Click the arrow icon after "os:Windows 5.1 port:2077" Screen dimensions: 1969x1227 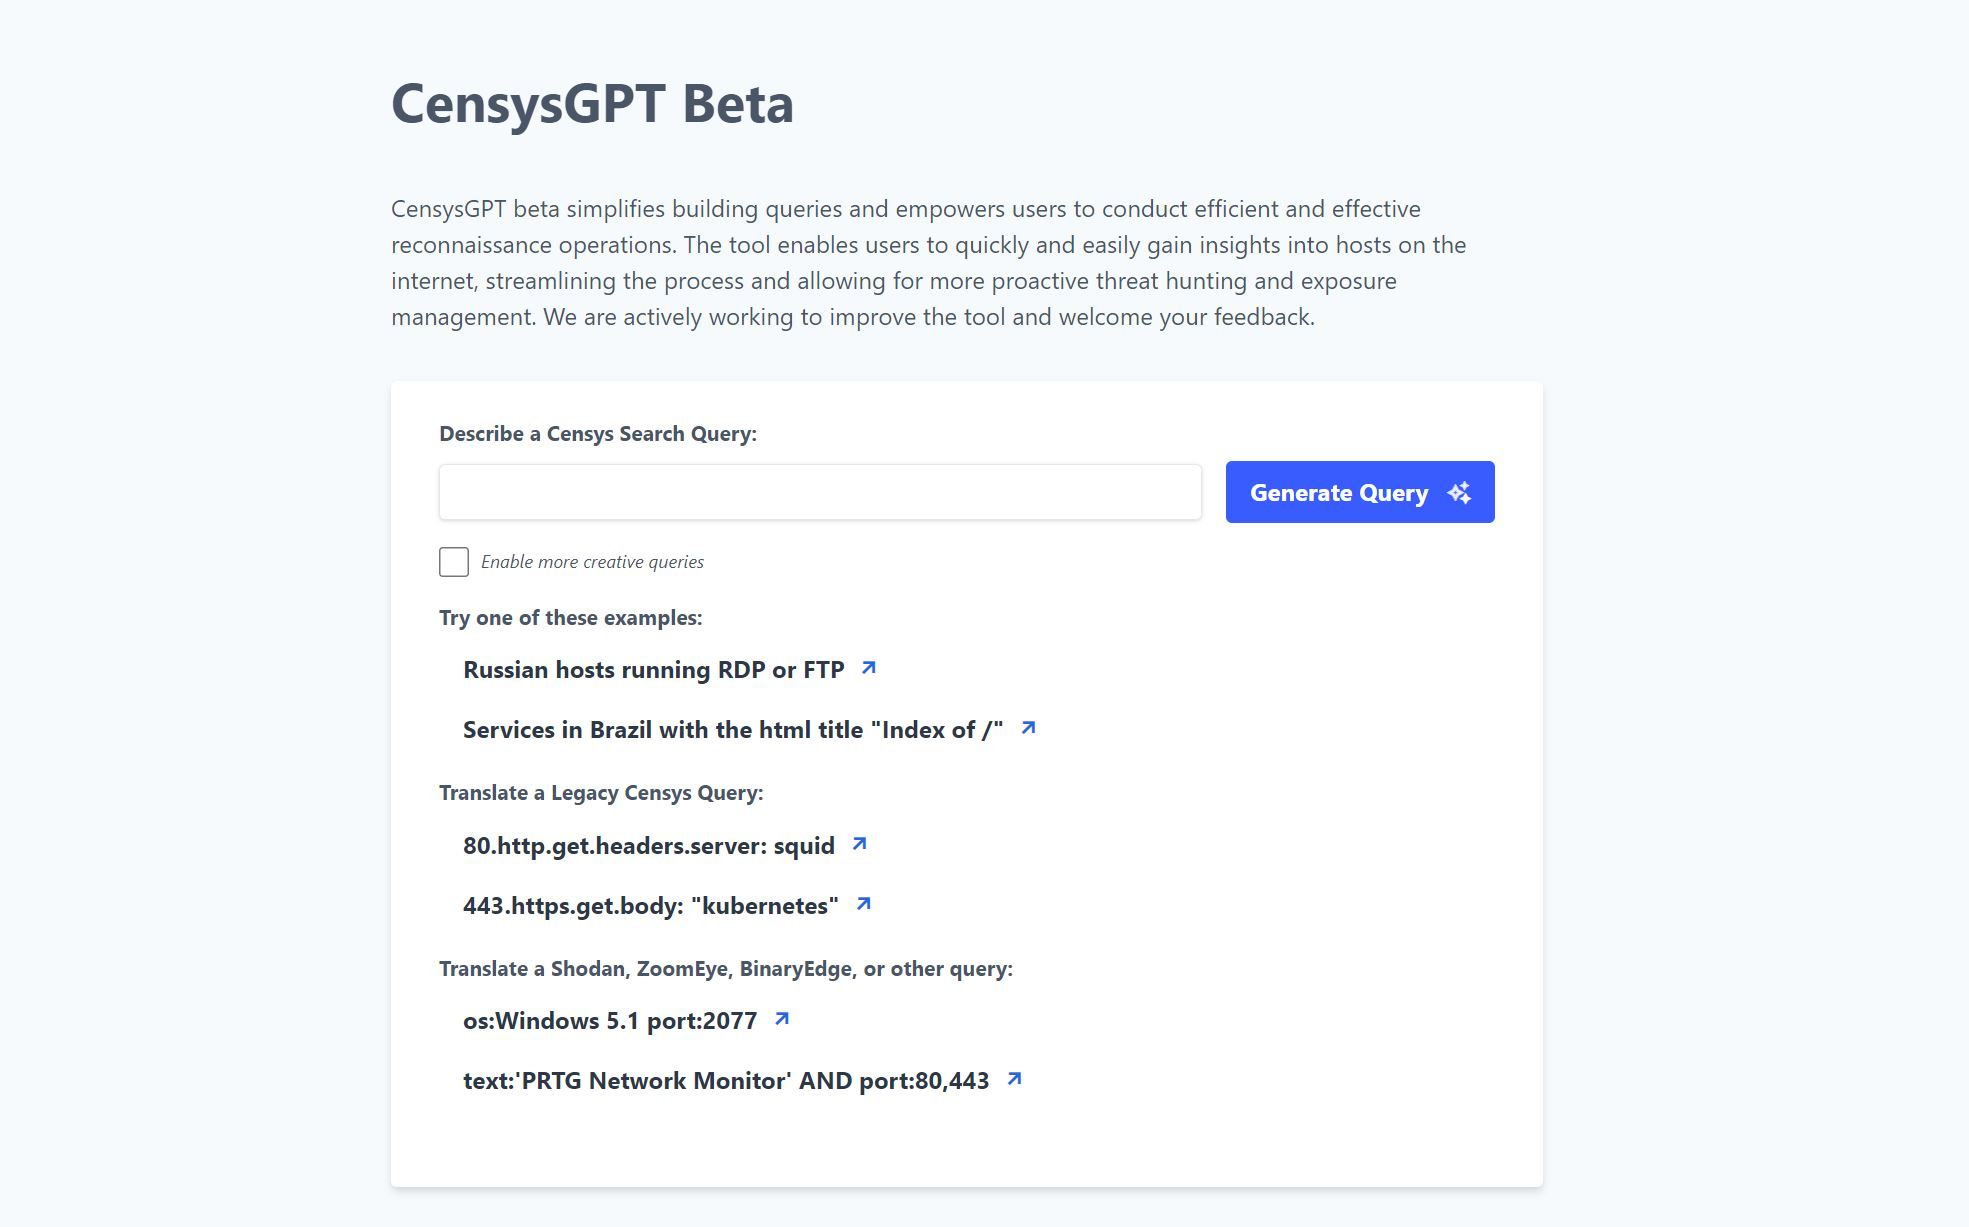(784, 1019)
